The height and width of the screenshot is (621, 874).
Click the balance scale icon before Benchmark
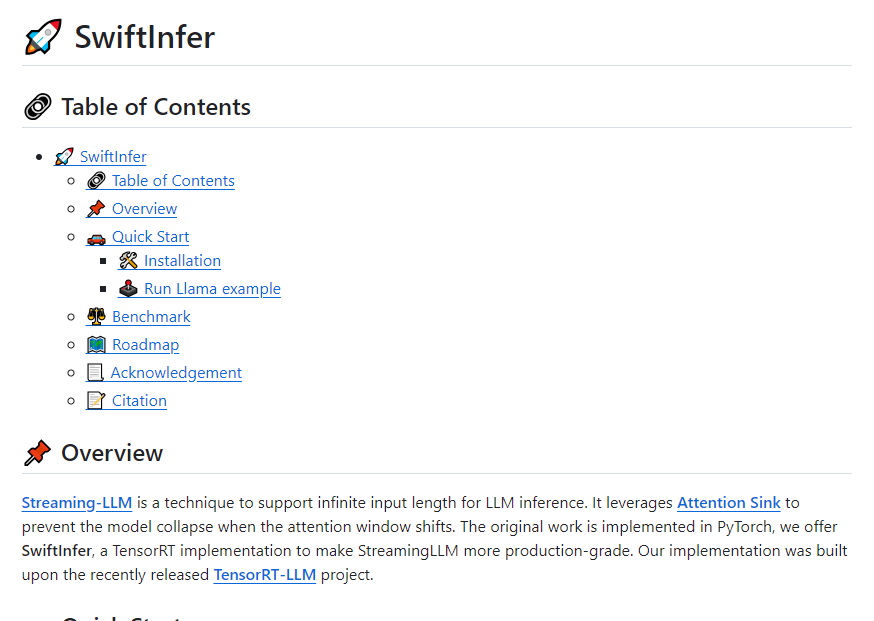click(x=96, y=317)
